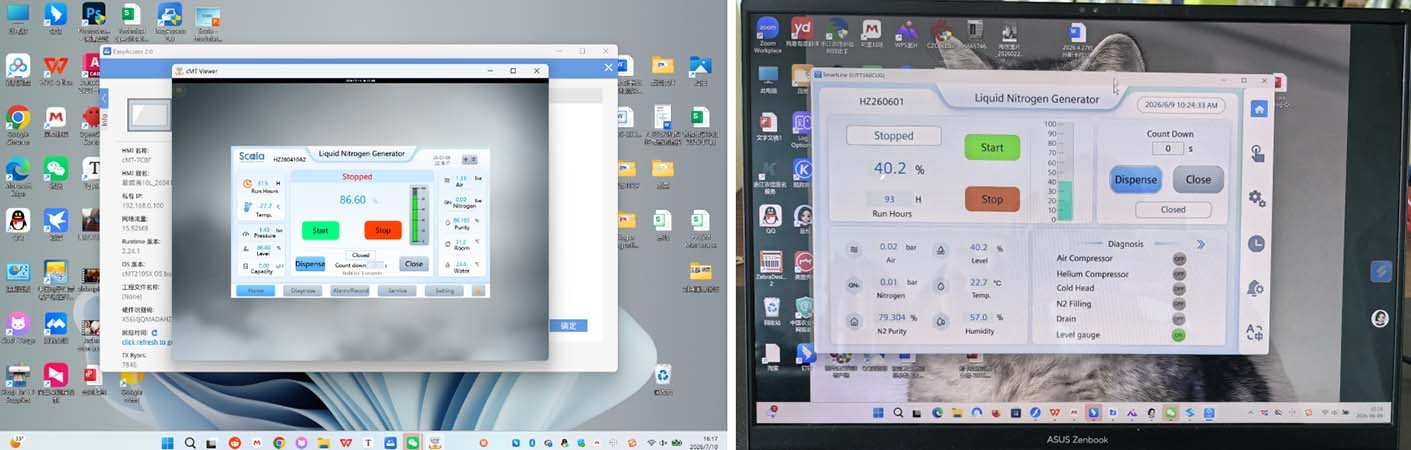Click orange Stop button in SmartLine window
1411x450 pixels.
[x=992, y=199]
